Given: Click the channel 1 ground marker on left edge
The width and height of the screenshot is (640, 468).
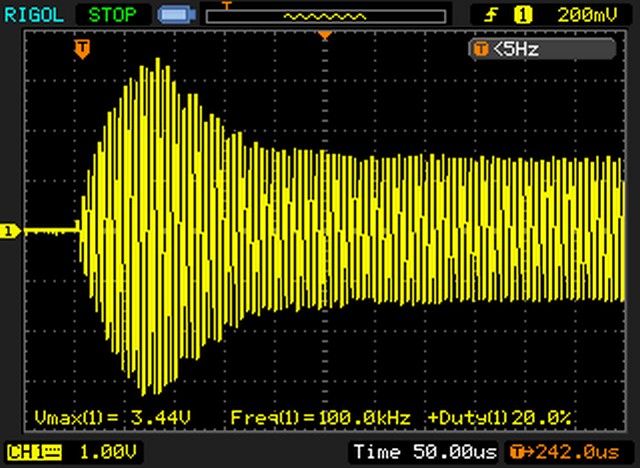Looking at the screenshot, I should coord(9,231).
